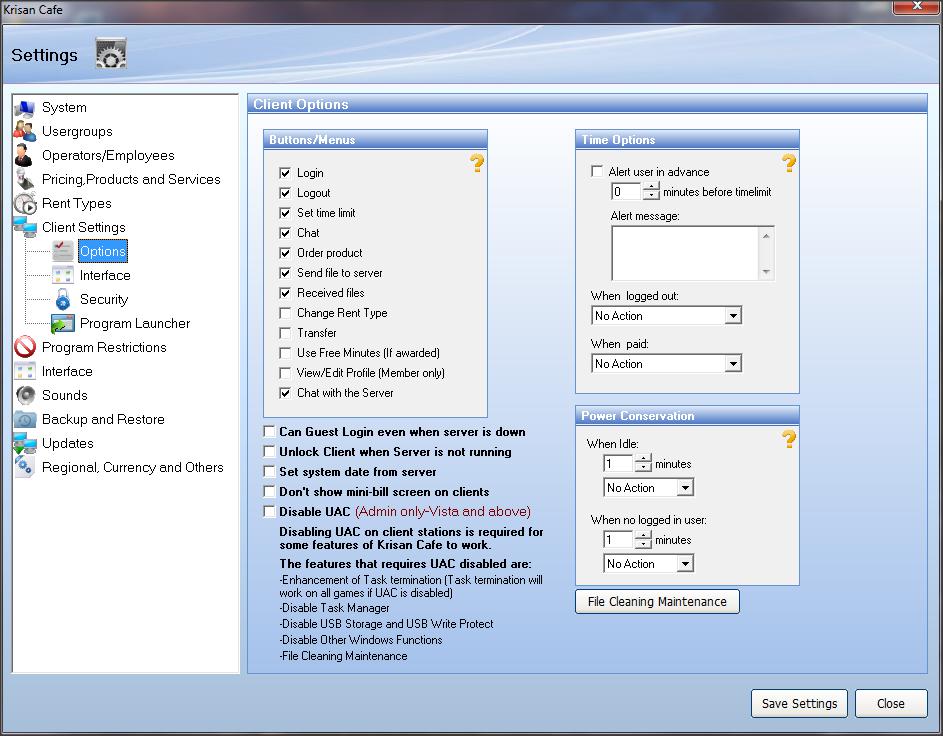Uncheck the Logout checkbox

click(285, 193)
